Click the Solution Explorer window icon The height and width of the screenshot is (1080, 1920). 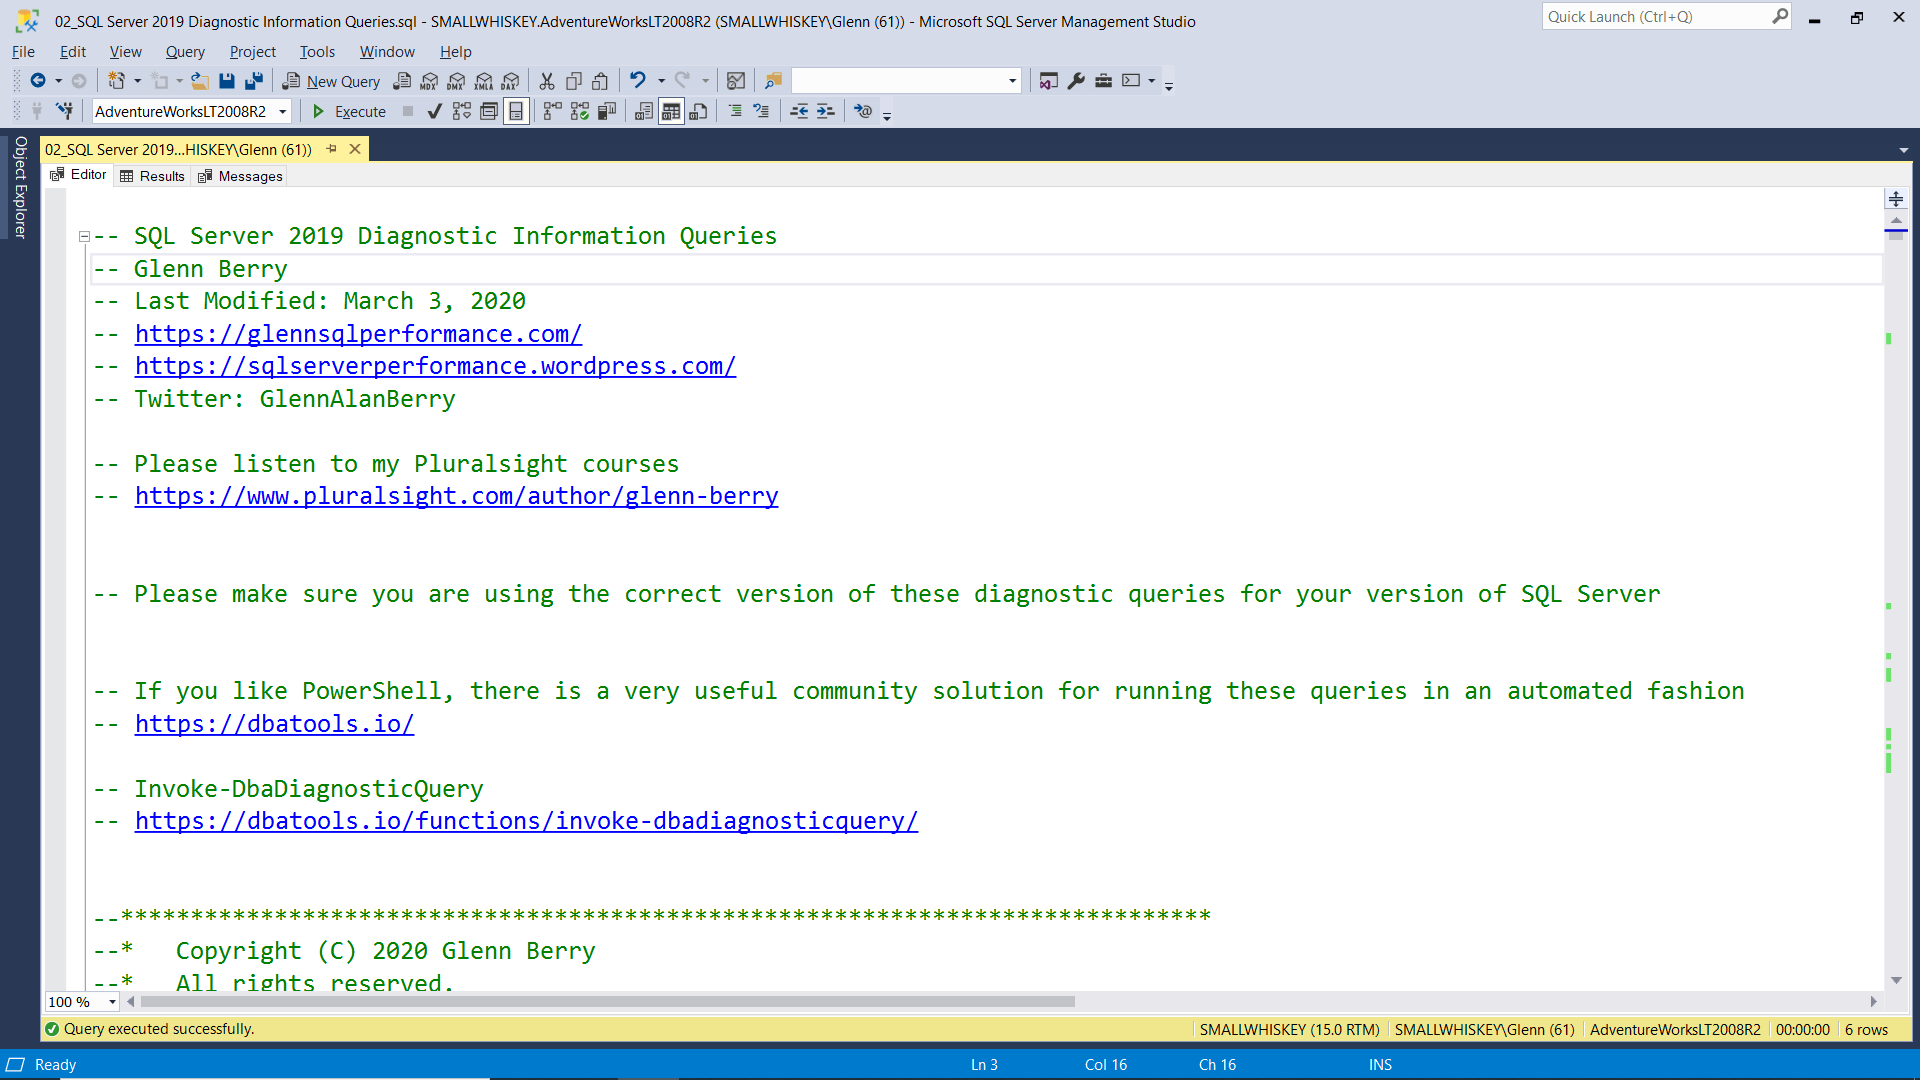coord(1048,81)
